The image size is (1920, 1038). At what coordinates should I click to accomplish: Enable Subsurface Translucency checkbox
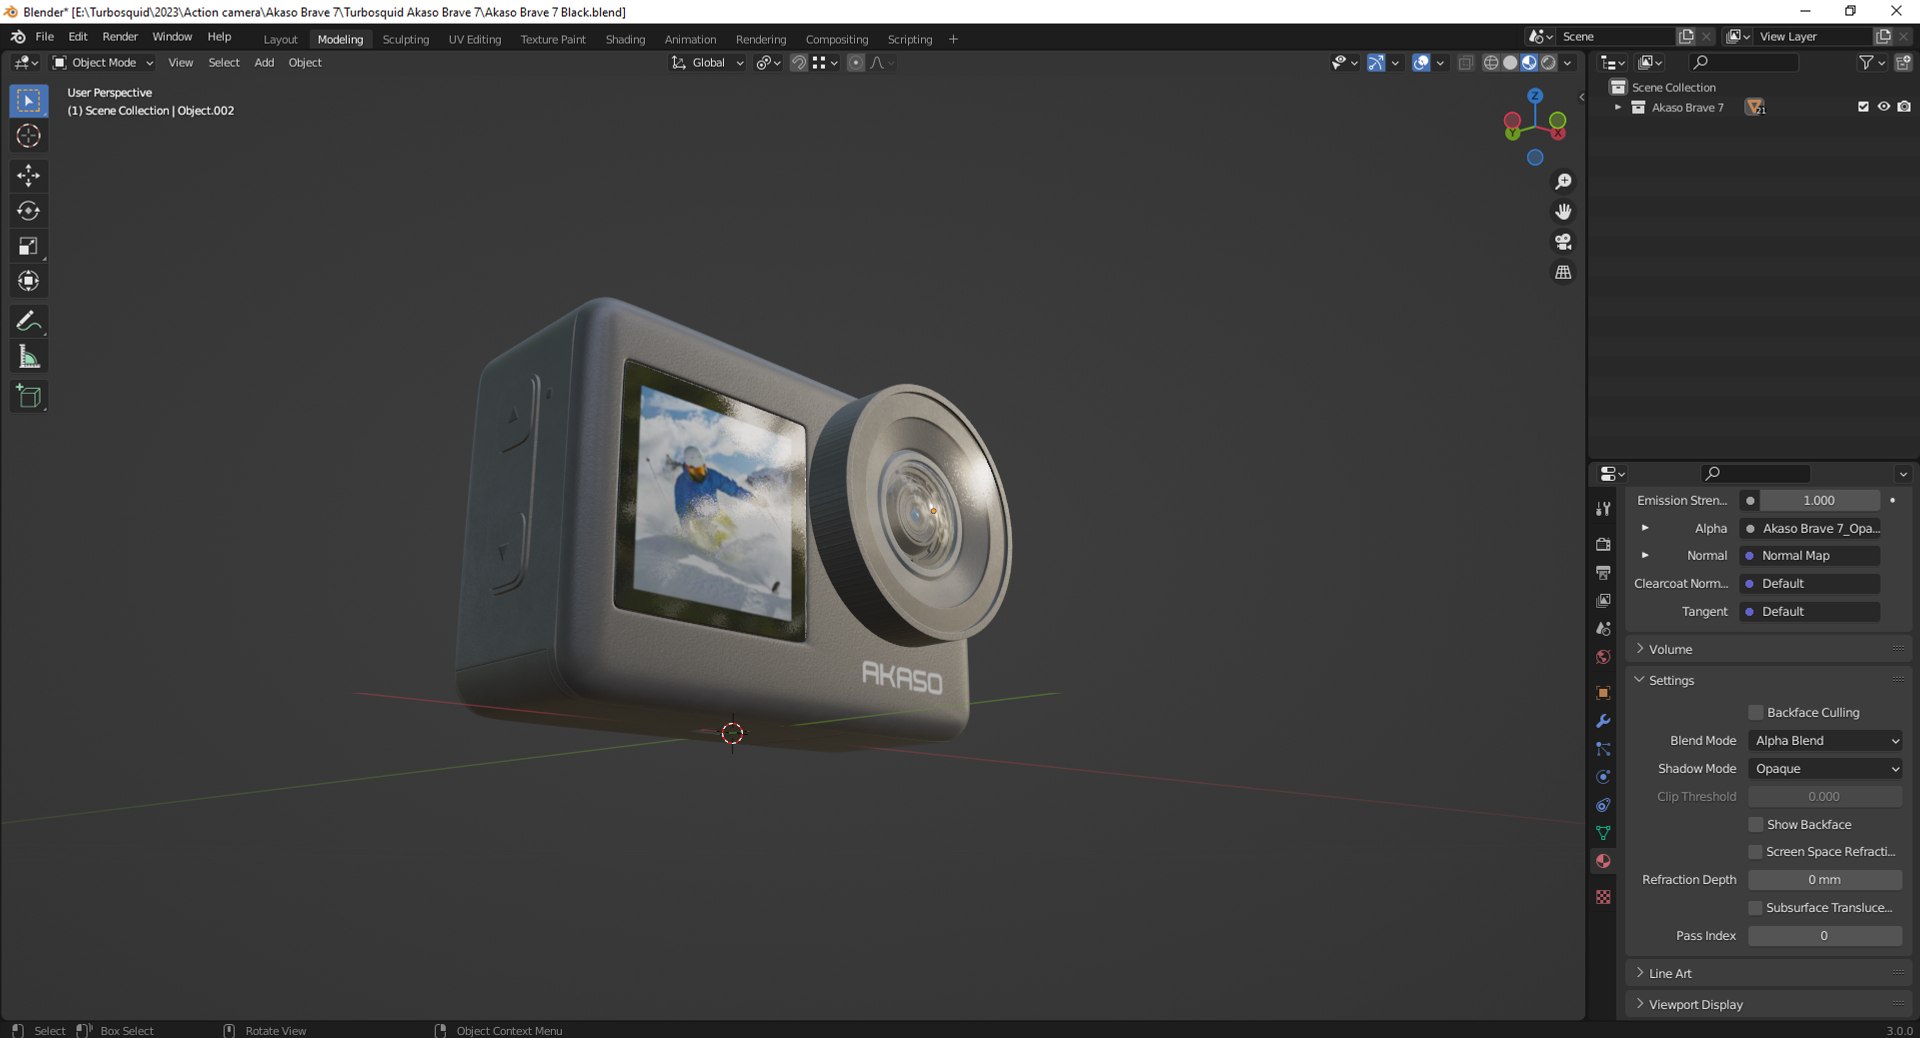pos(1755,908)
